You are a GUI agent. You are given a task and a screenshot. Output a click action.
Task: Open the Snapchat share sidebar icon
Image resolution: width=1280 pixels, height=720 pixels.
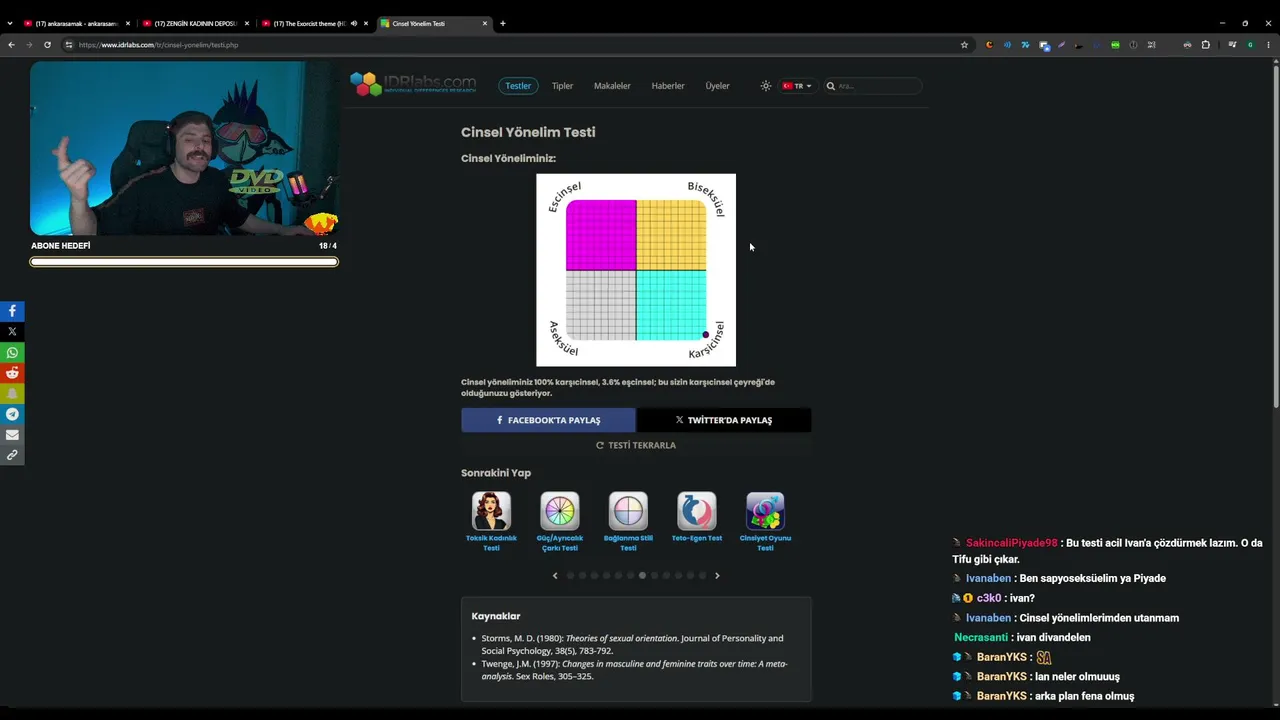[x=12, y=393]
